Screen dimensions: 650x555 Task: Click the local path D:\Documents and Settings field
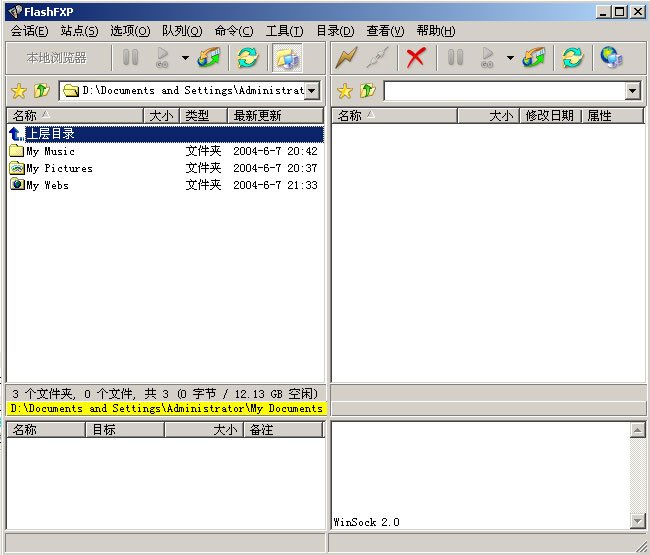[x=182, y=90]
